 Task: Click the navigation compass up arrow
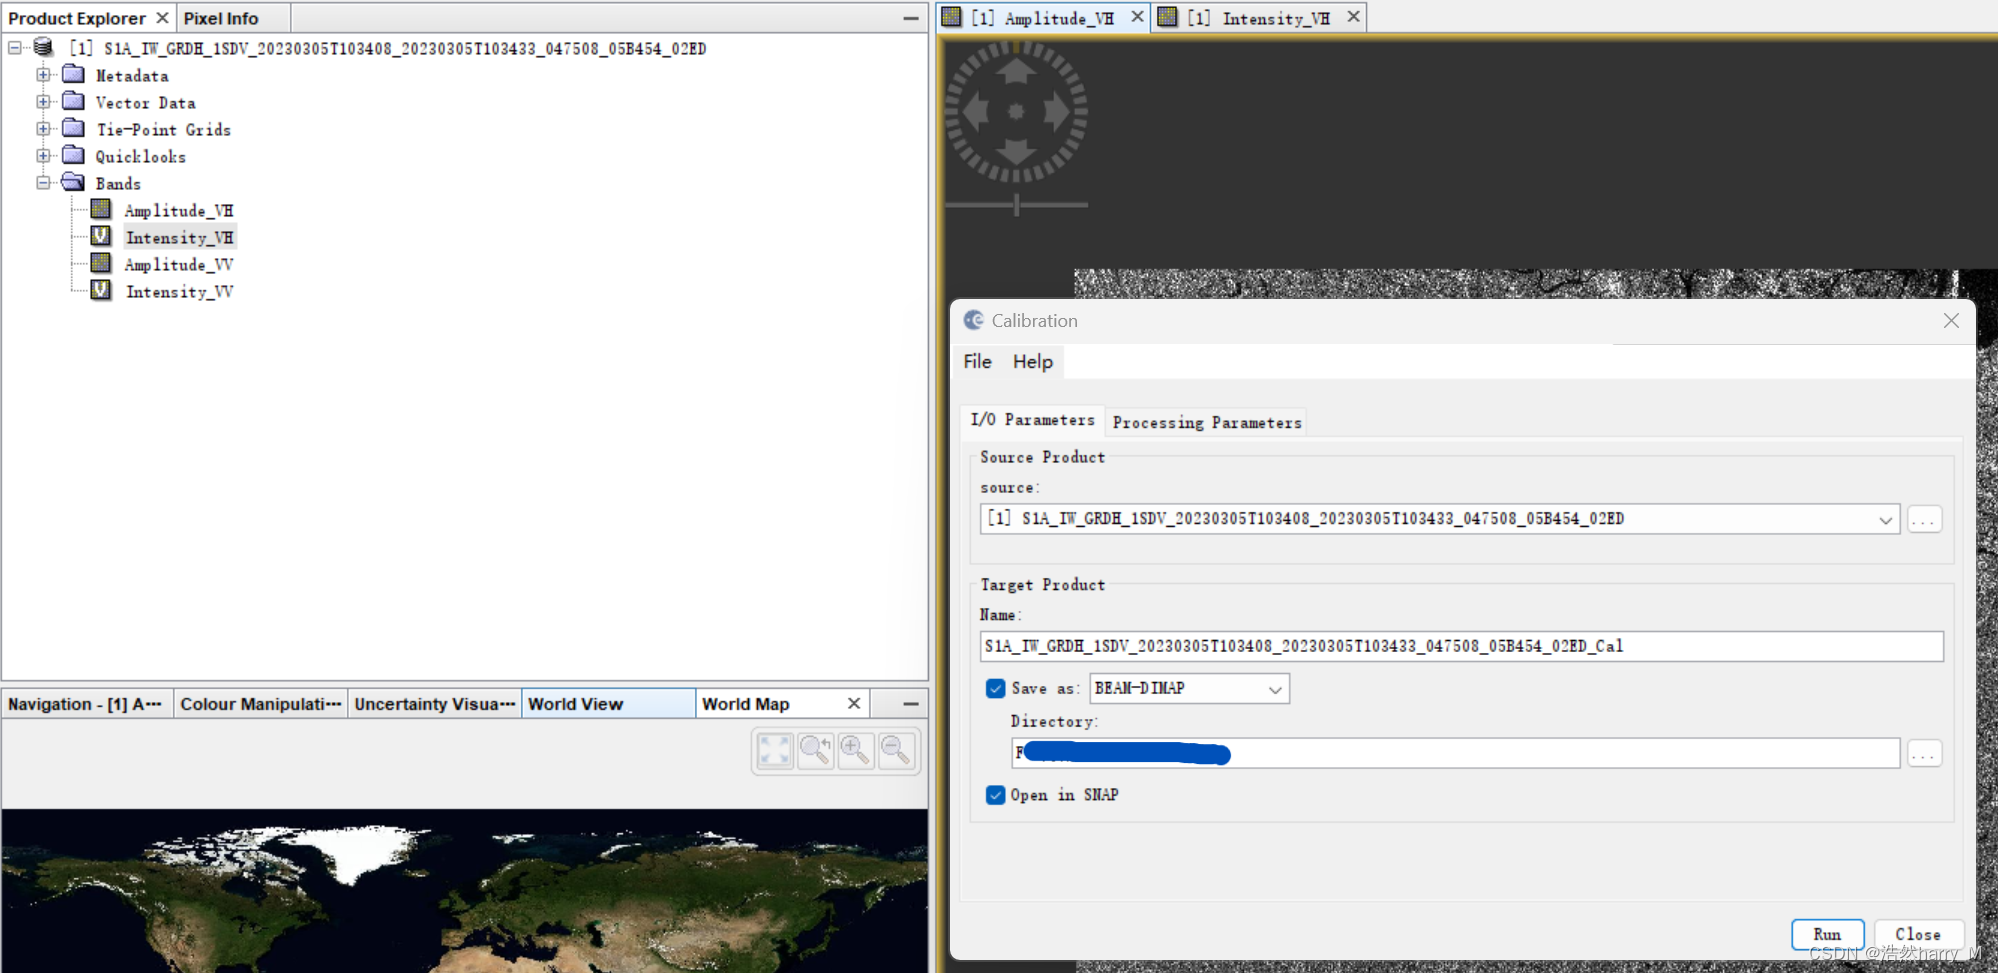(1016, 71)
